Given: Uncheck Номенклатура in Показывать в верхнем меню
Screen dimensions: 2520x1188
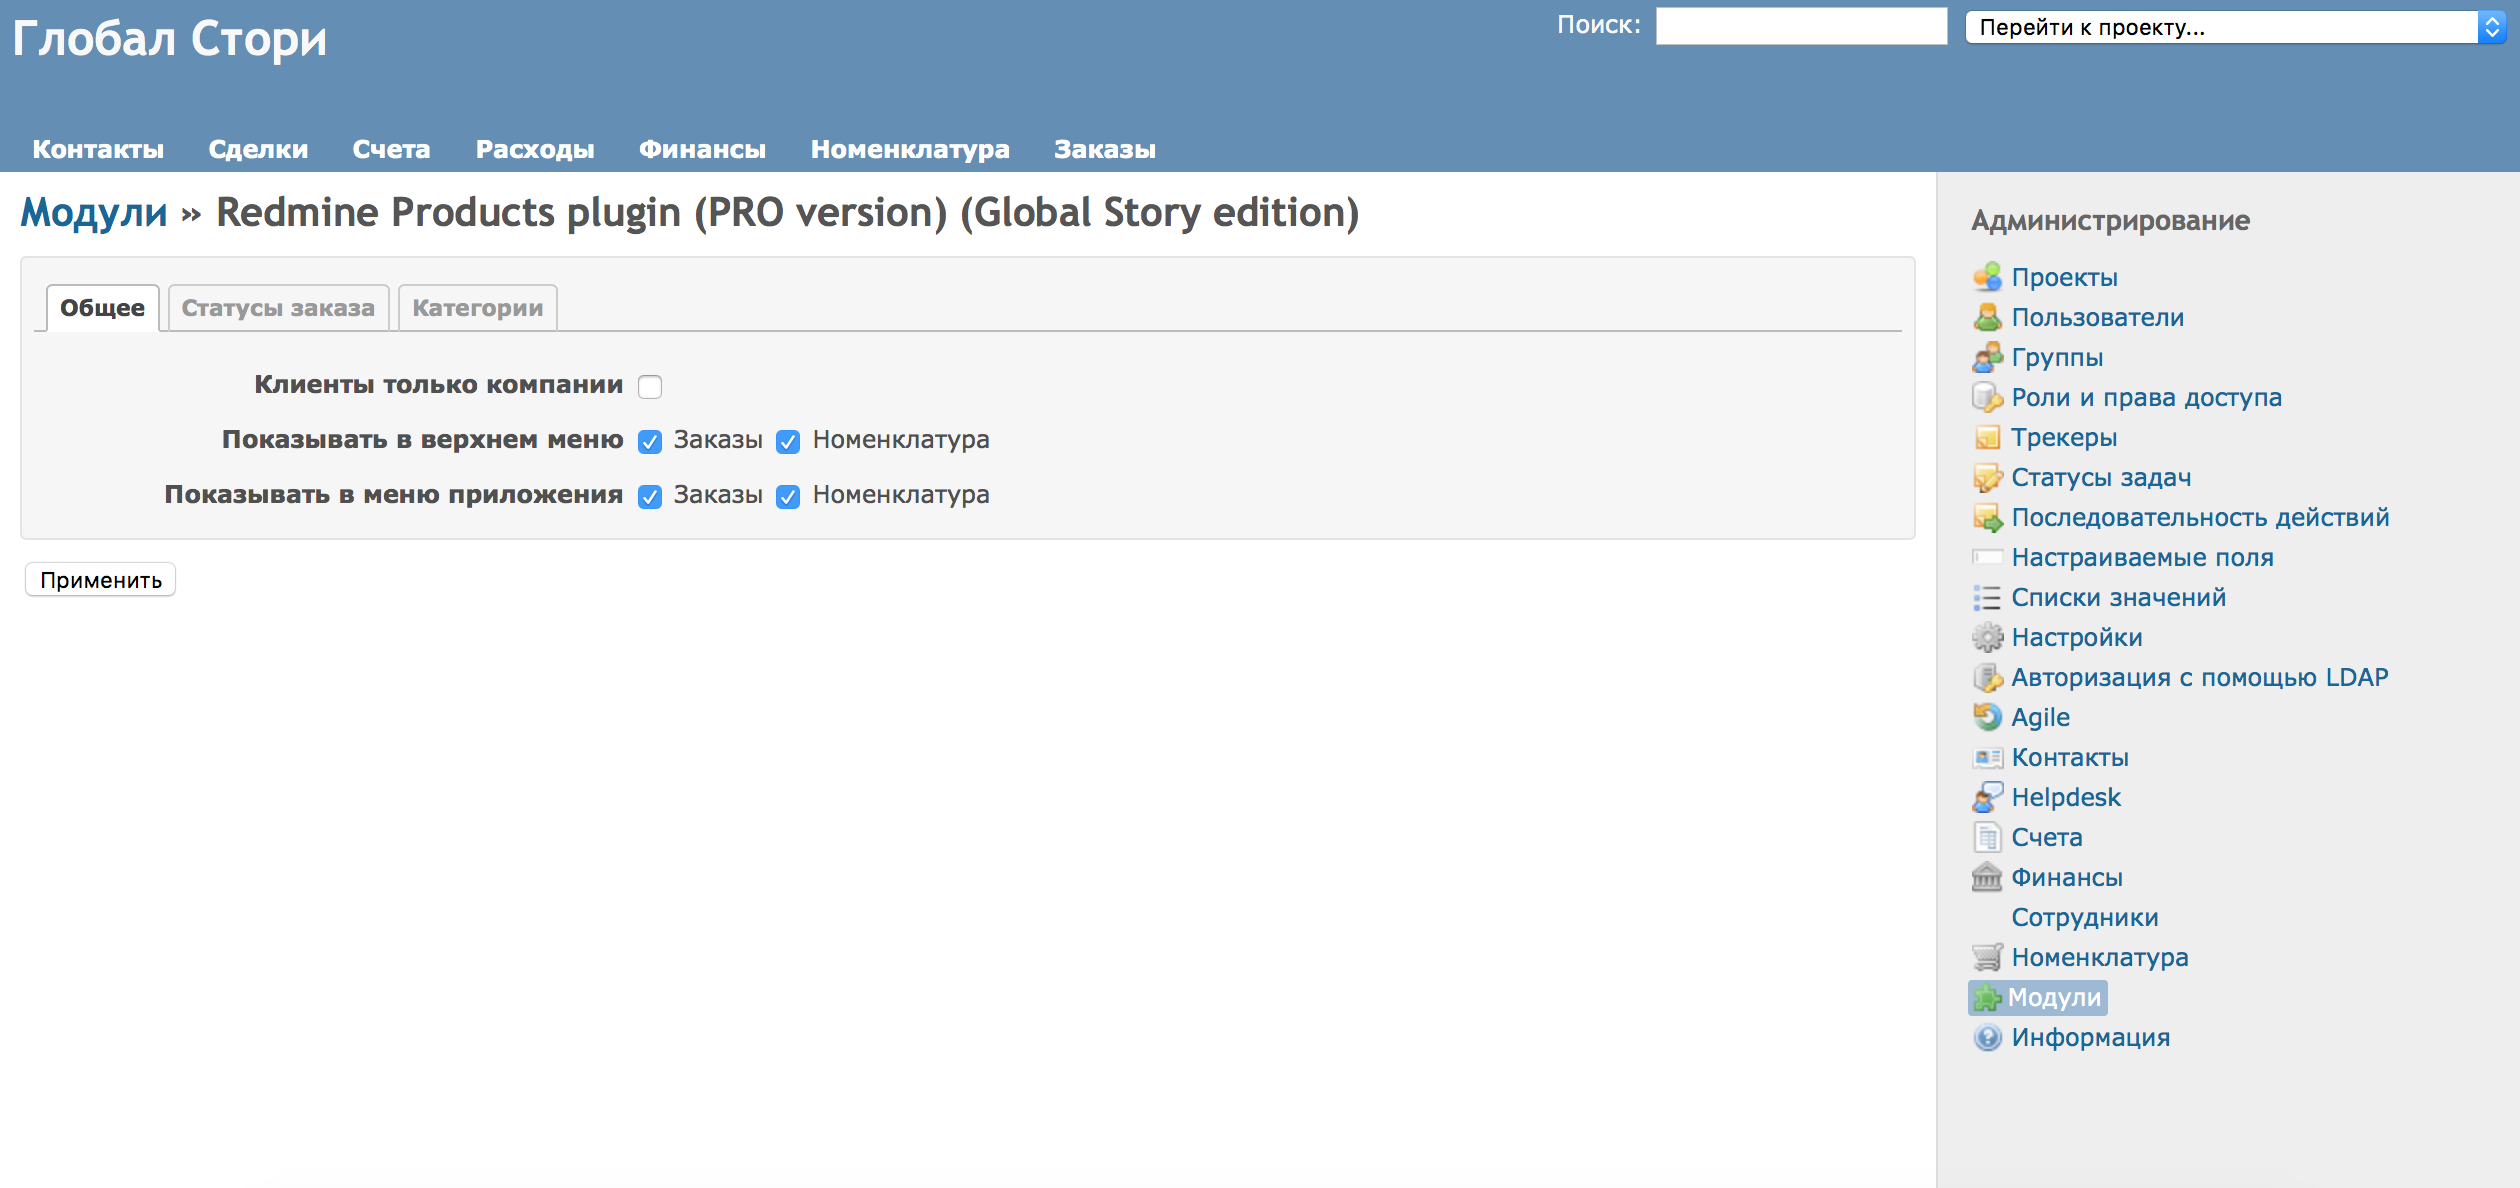Looking at the screenshot, I should tap(788, 441).
